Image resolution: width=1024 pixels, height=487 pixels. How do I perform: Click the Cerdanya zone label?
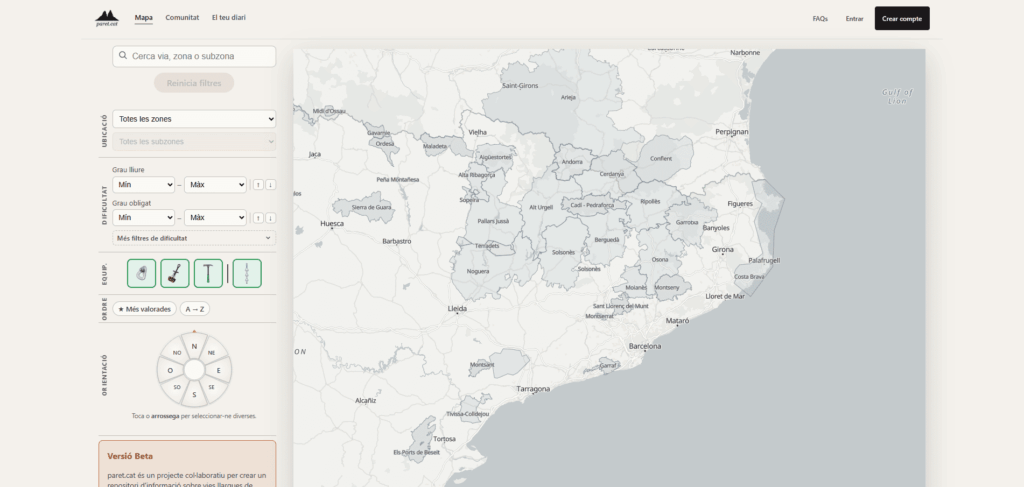[611, 174]
